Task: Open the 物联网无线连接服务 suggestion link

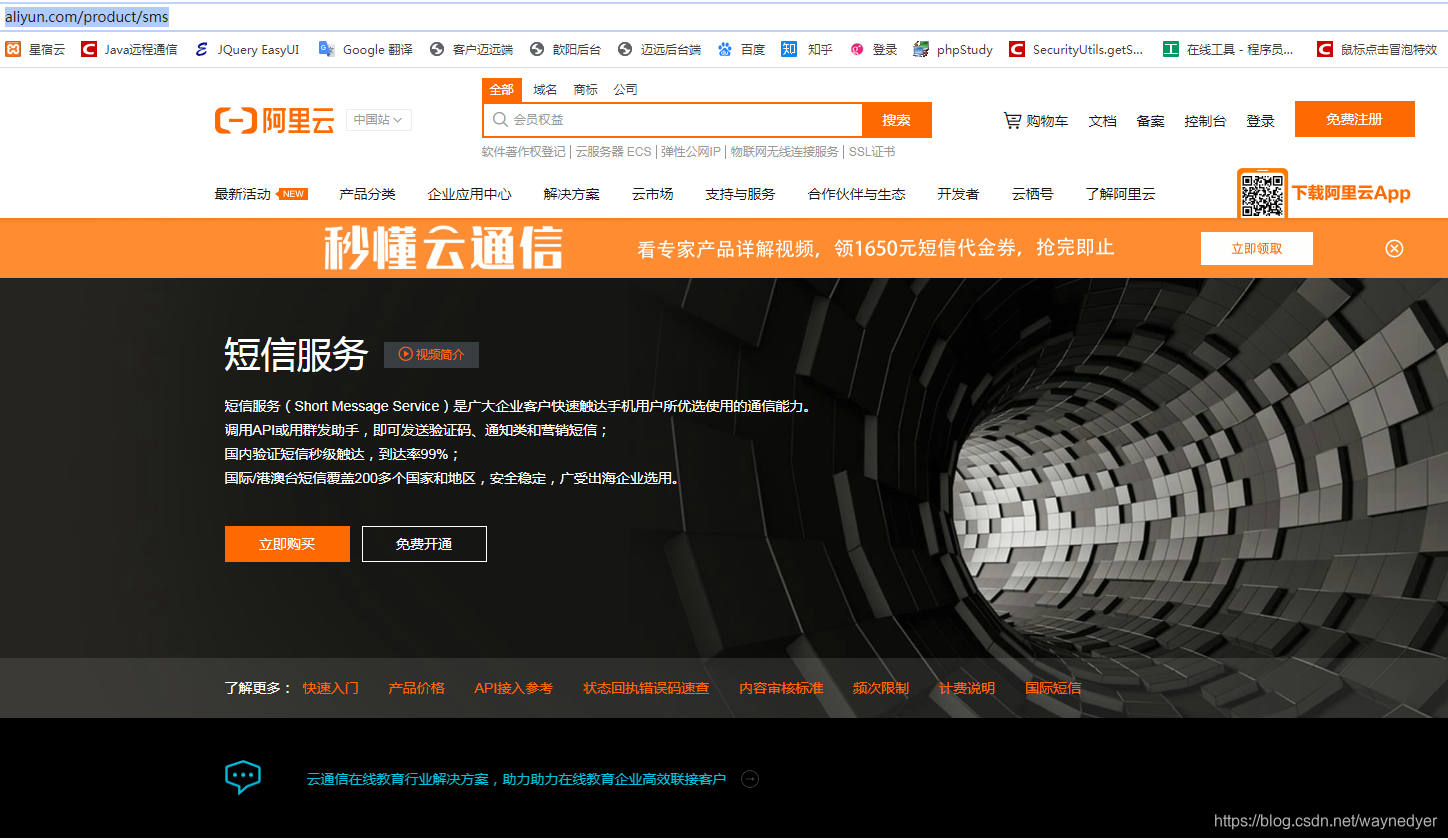Action: 784,152
